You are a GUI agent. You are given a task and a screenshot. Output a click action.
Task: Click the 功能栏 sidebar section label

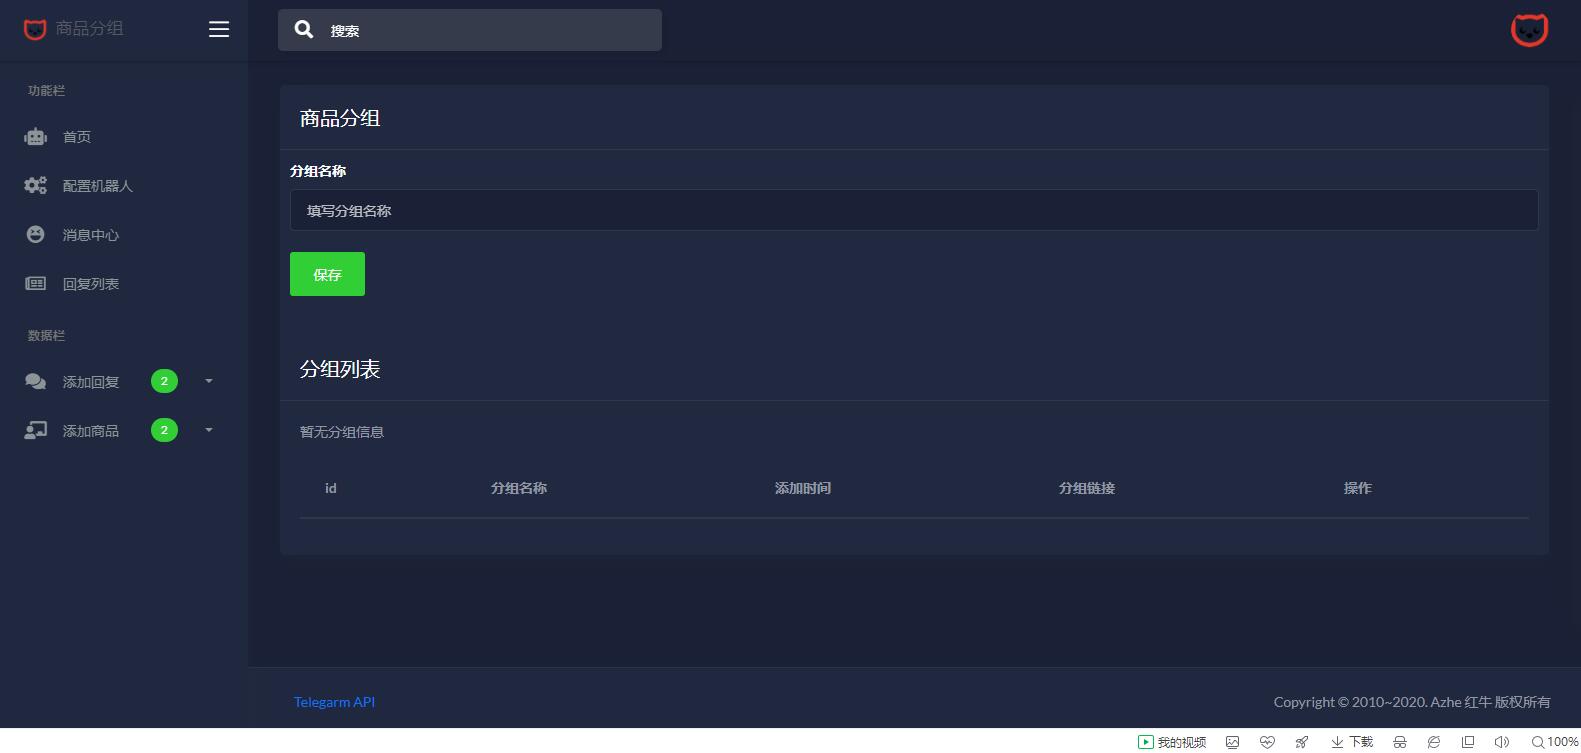pos(46,91)
